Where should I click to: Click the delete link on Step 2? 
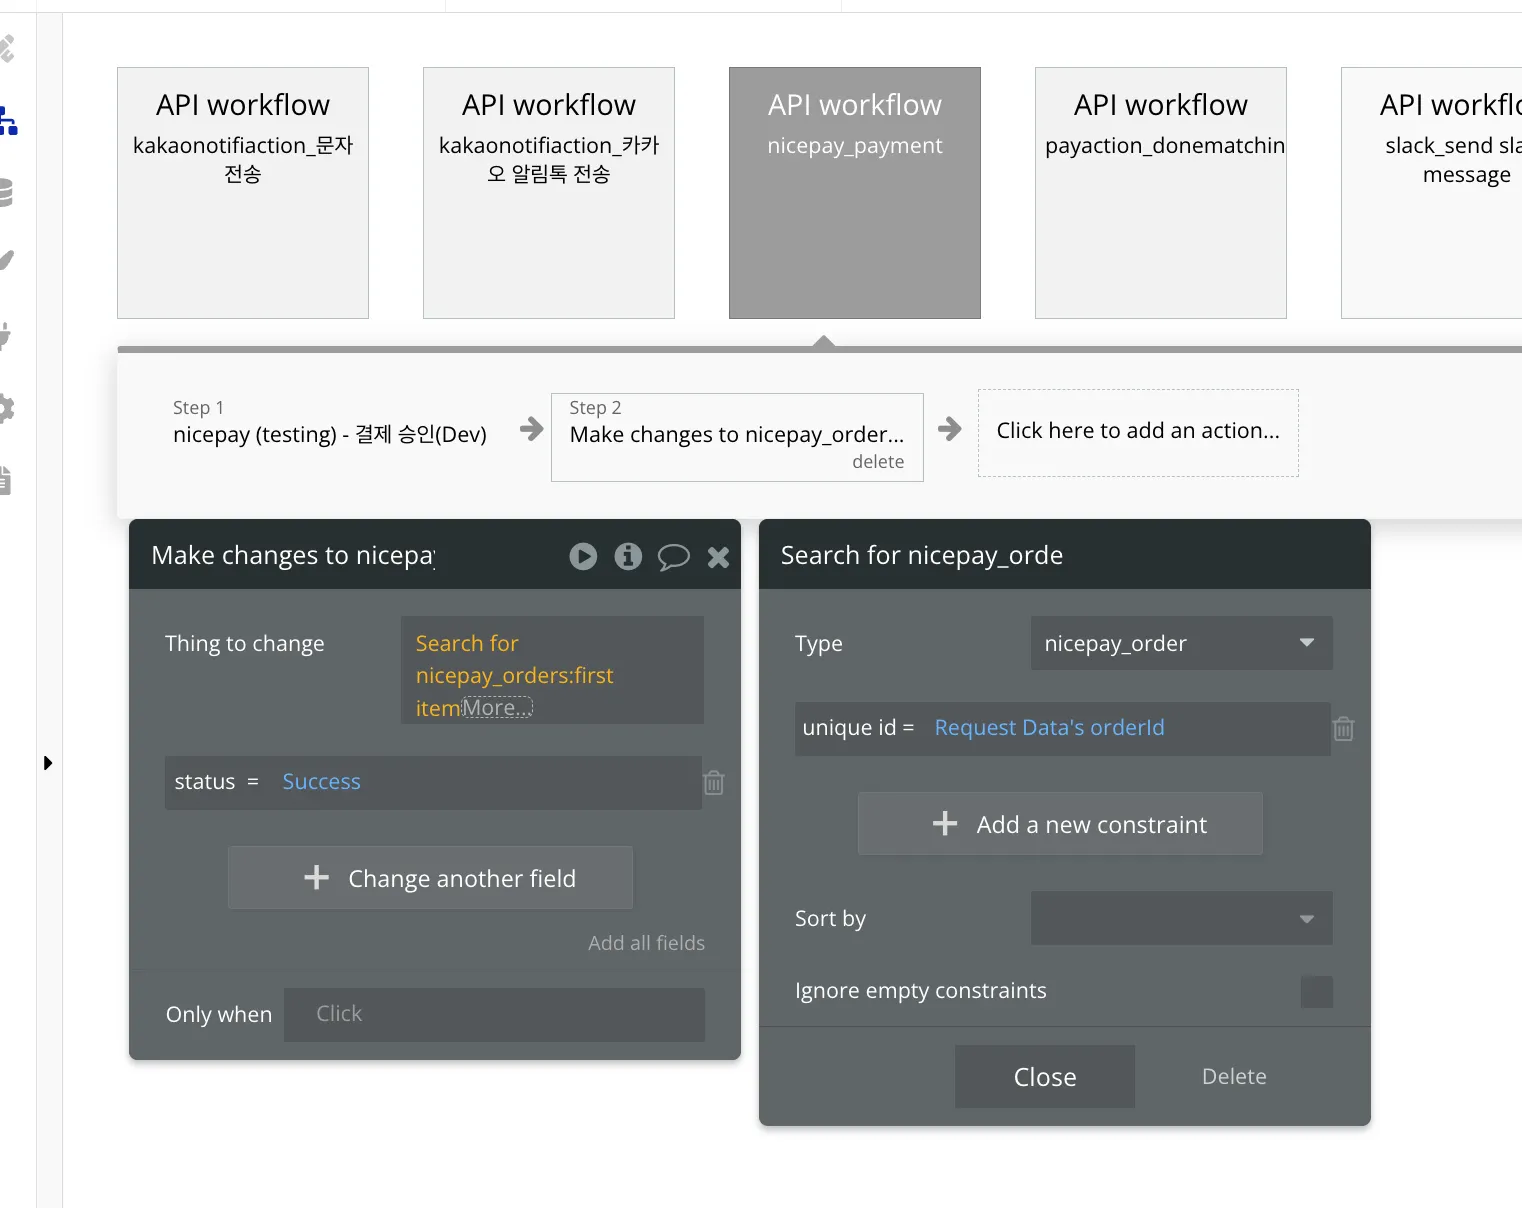877,462
